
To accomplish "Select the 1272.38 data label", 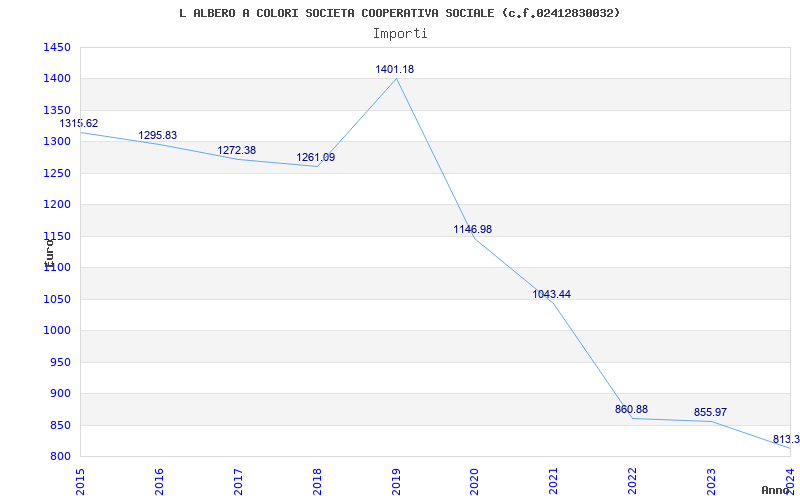I will tap(237, 151).
